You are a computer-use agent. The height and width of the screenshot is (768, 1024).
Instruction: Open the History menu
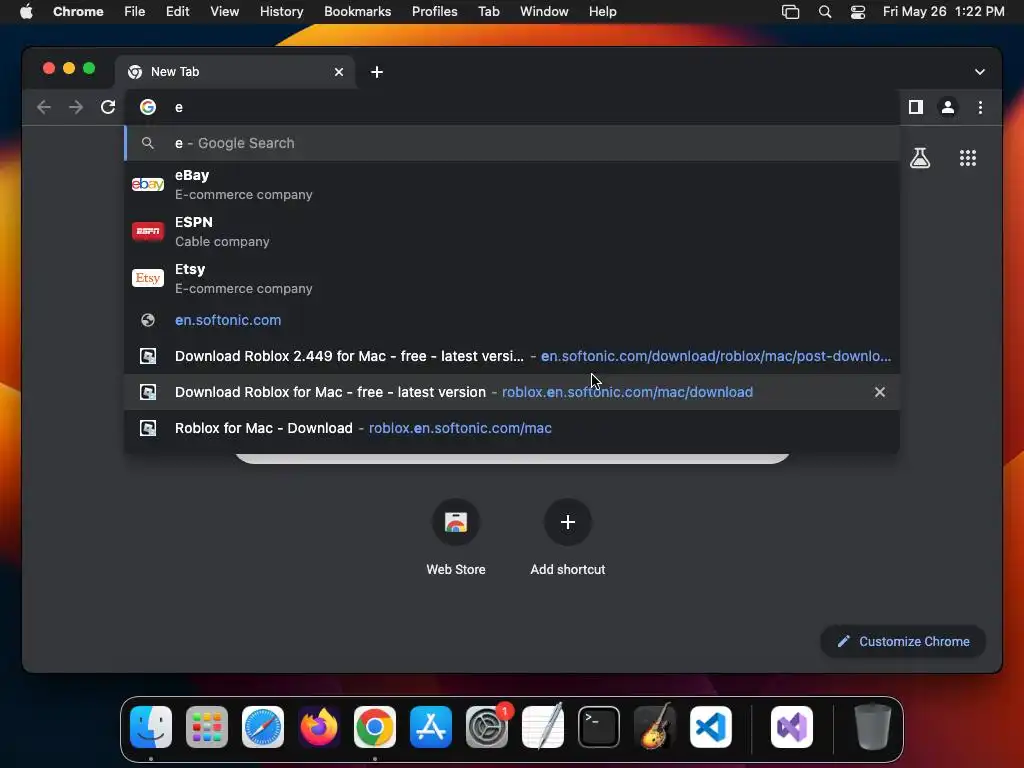coord(281,12)
